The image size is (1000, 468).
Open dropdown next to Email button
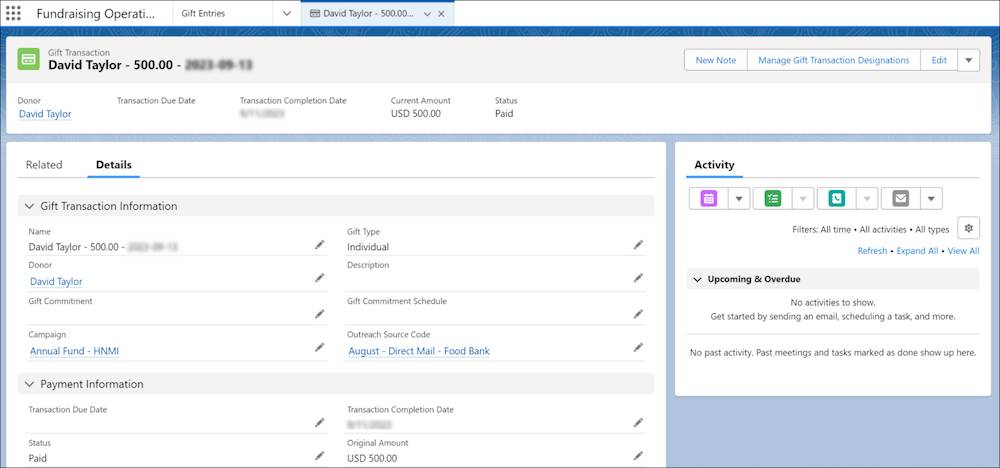click(931, 198)
